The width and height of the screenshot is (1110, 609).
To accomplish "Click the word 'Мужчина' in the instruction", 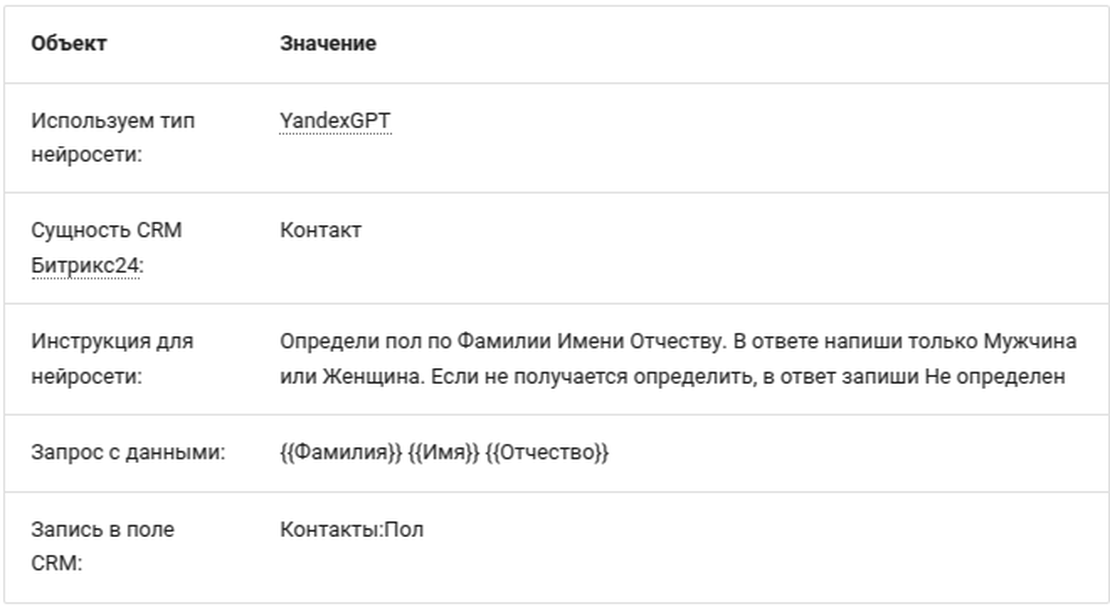I will (x=1035, y=342).
